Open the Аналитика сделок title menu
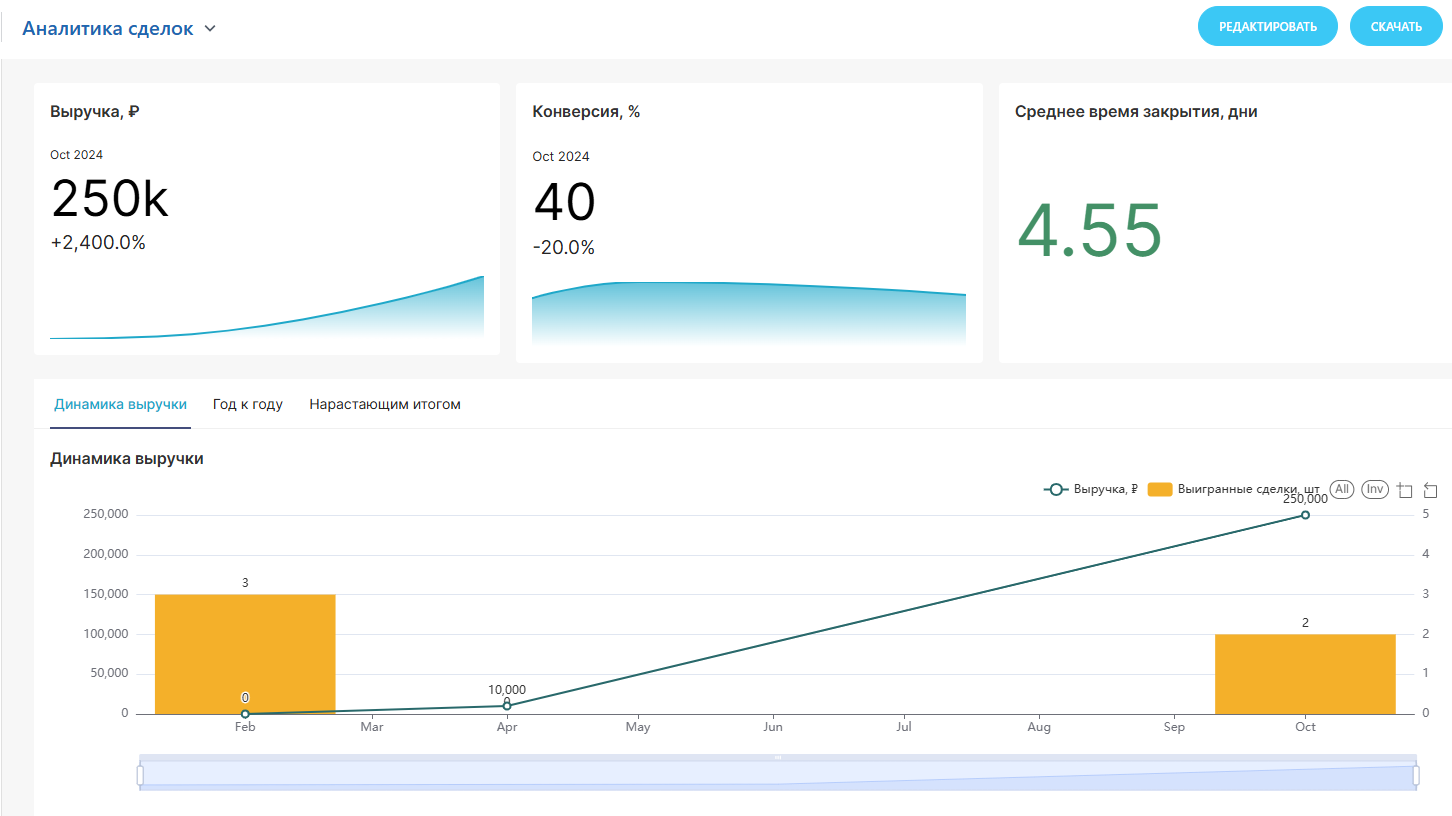 108,29
